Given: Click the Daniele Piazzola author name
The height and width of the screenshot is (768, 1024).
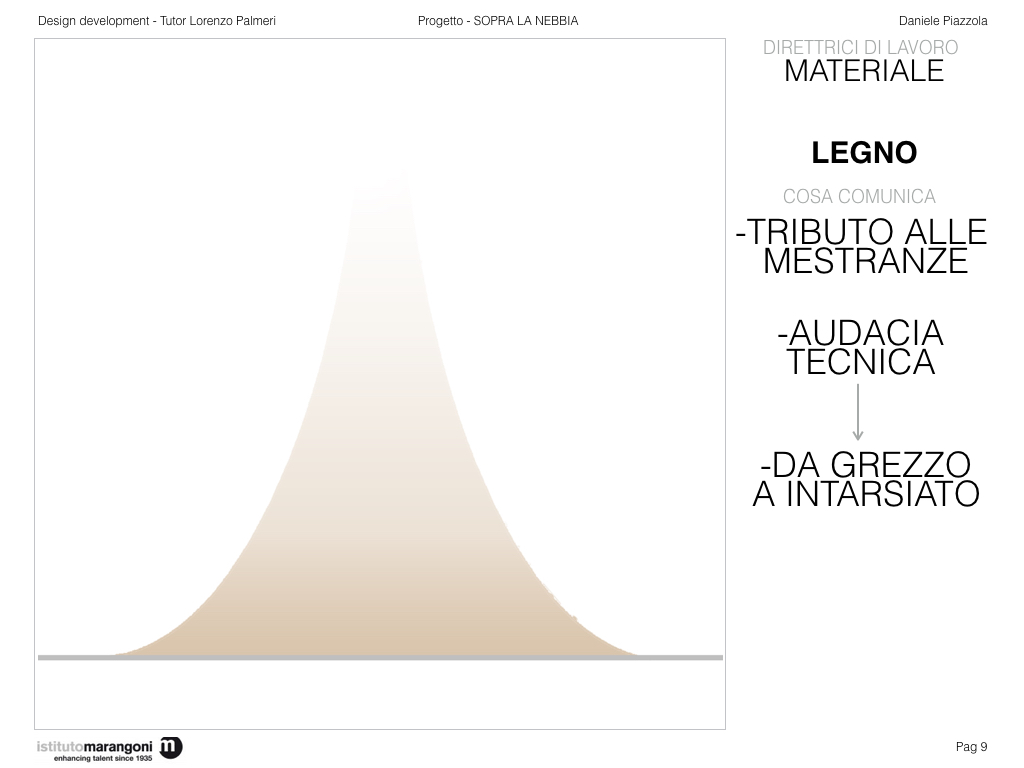Looking at the screenshot, I should tap(943, 21).
